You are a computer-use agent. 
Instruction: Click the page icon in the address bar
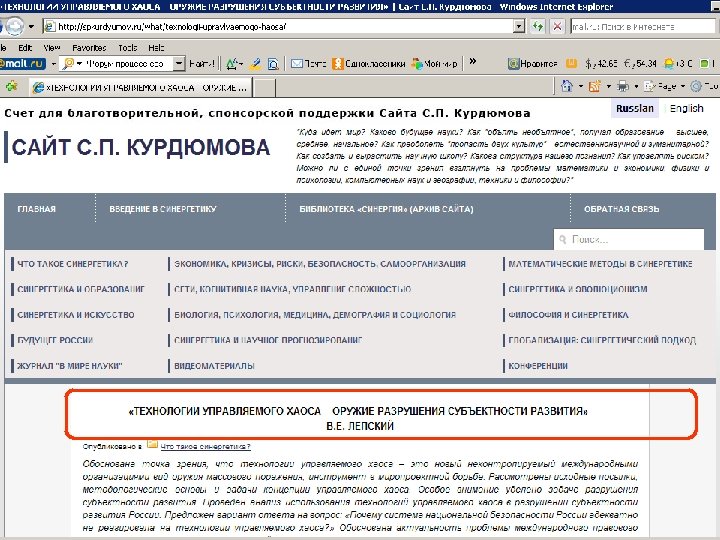pos(50,27)
